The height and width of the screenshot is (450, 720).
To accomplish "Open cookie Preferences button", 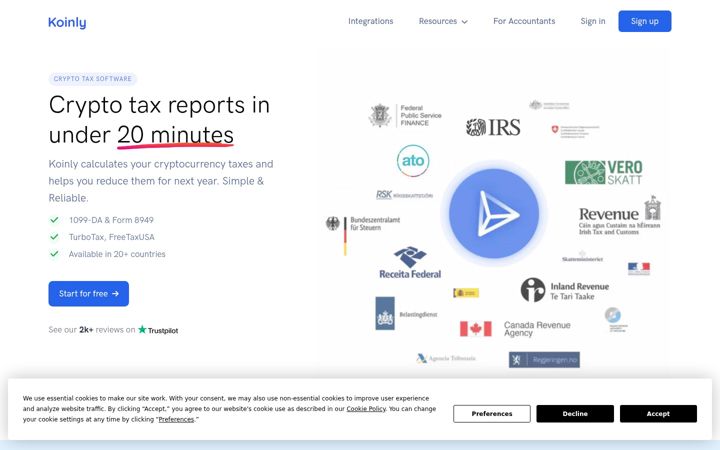I will pos(492,414).
